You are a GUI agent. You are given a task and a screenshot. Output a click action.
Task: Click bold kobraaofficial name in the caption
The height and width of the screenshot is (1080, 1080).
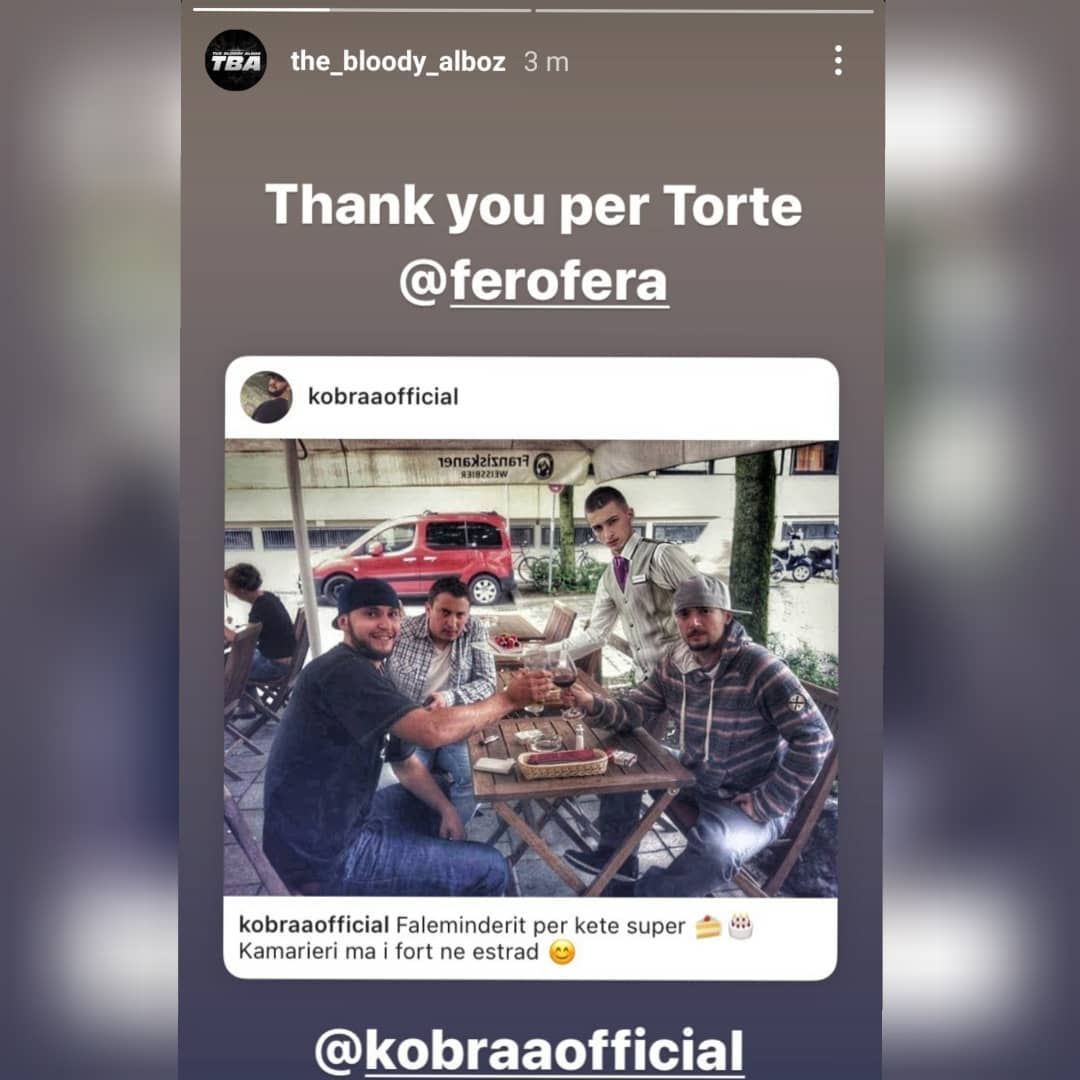pyautogui.click(x=314, y=925)
